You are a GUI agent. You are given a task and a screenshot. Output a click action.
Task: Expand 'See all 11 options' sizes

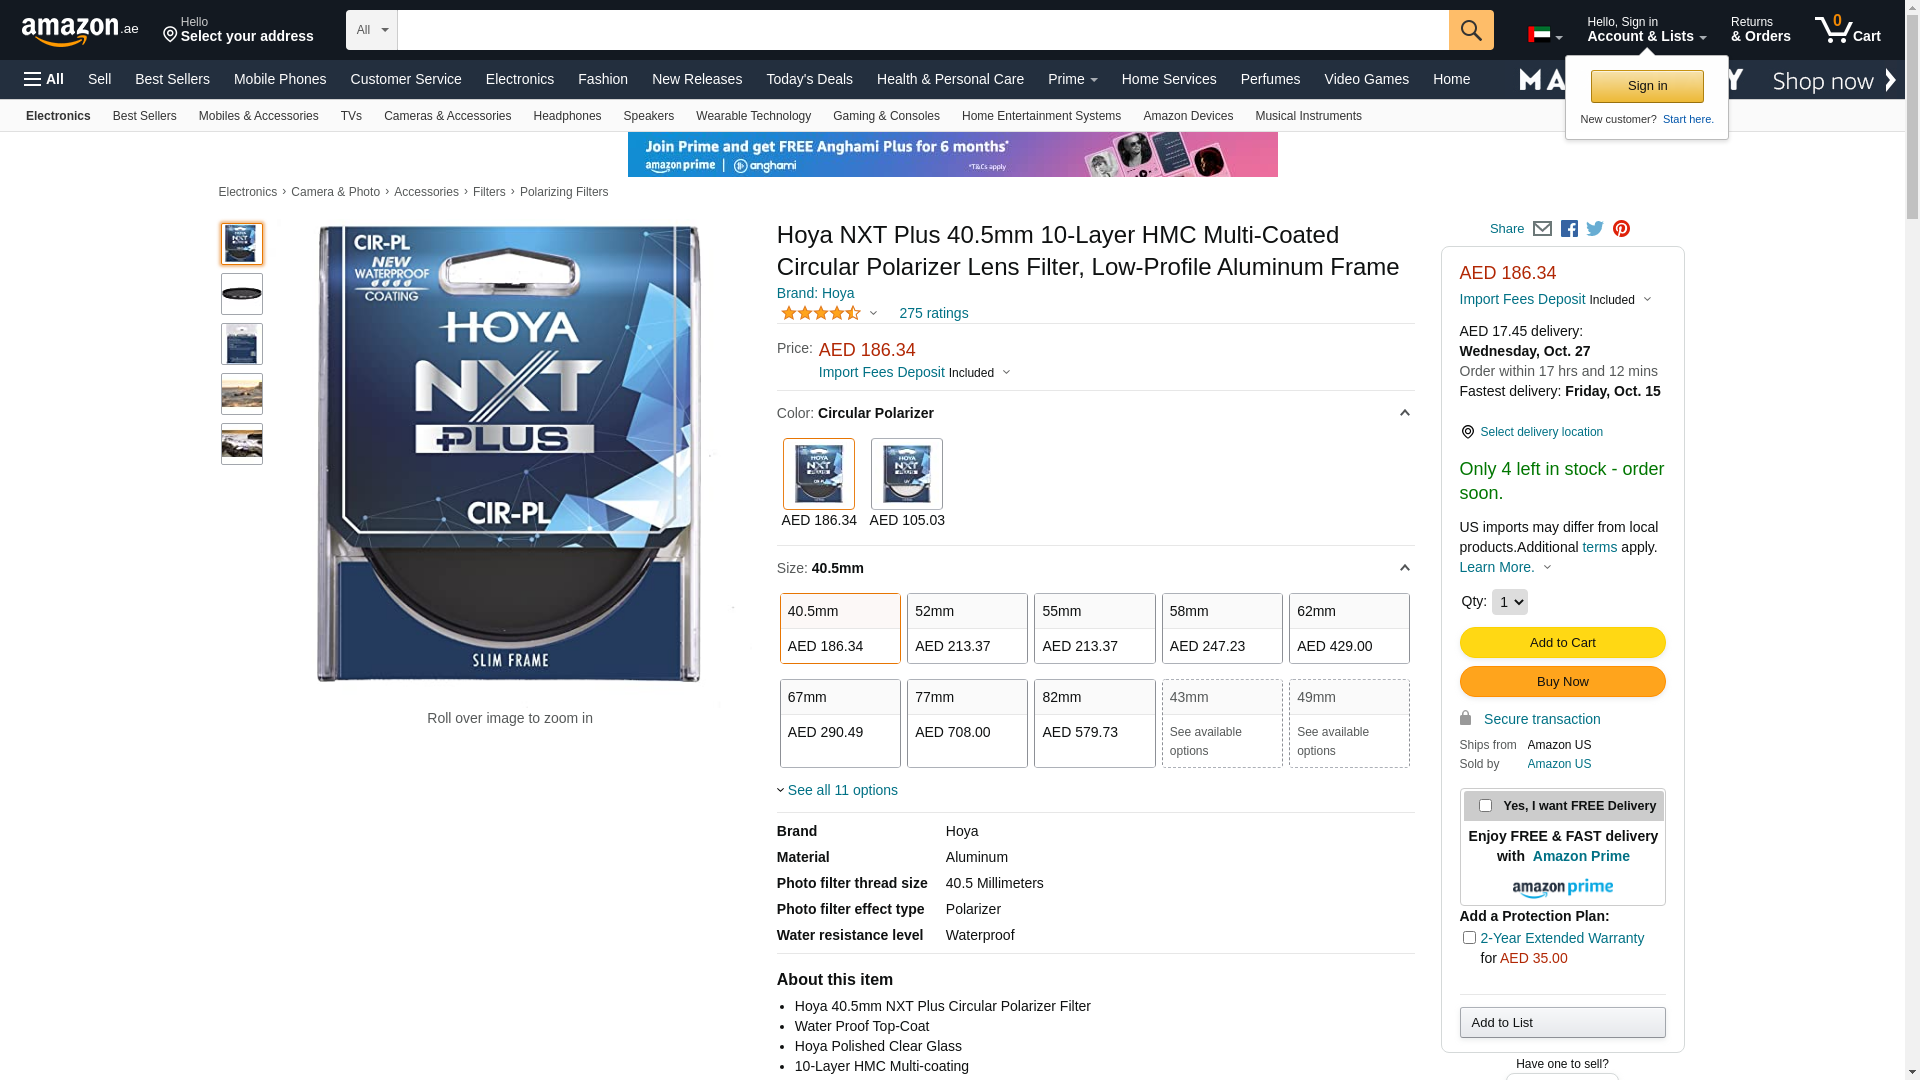(842, 790)
